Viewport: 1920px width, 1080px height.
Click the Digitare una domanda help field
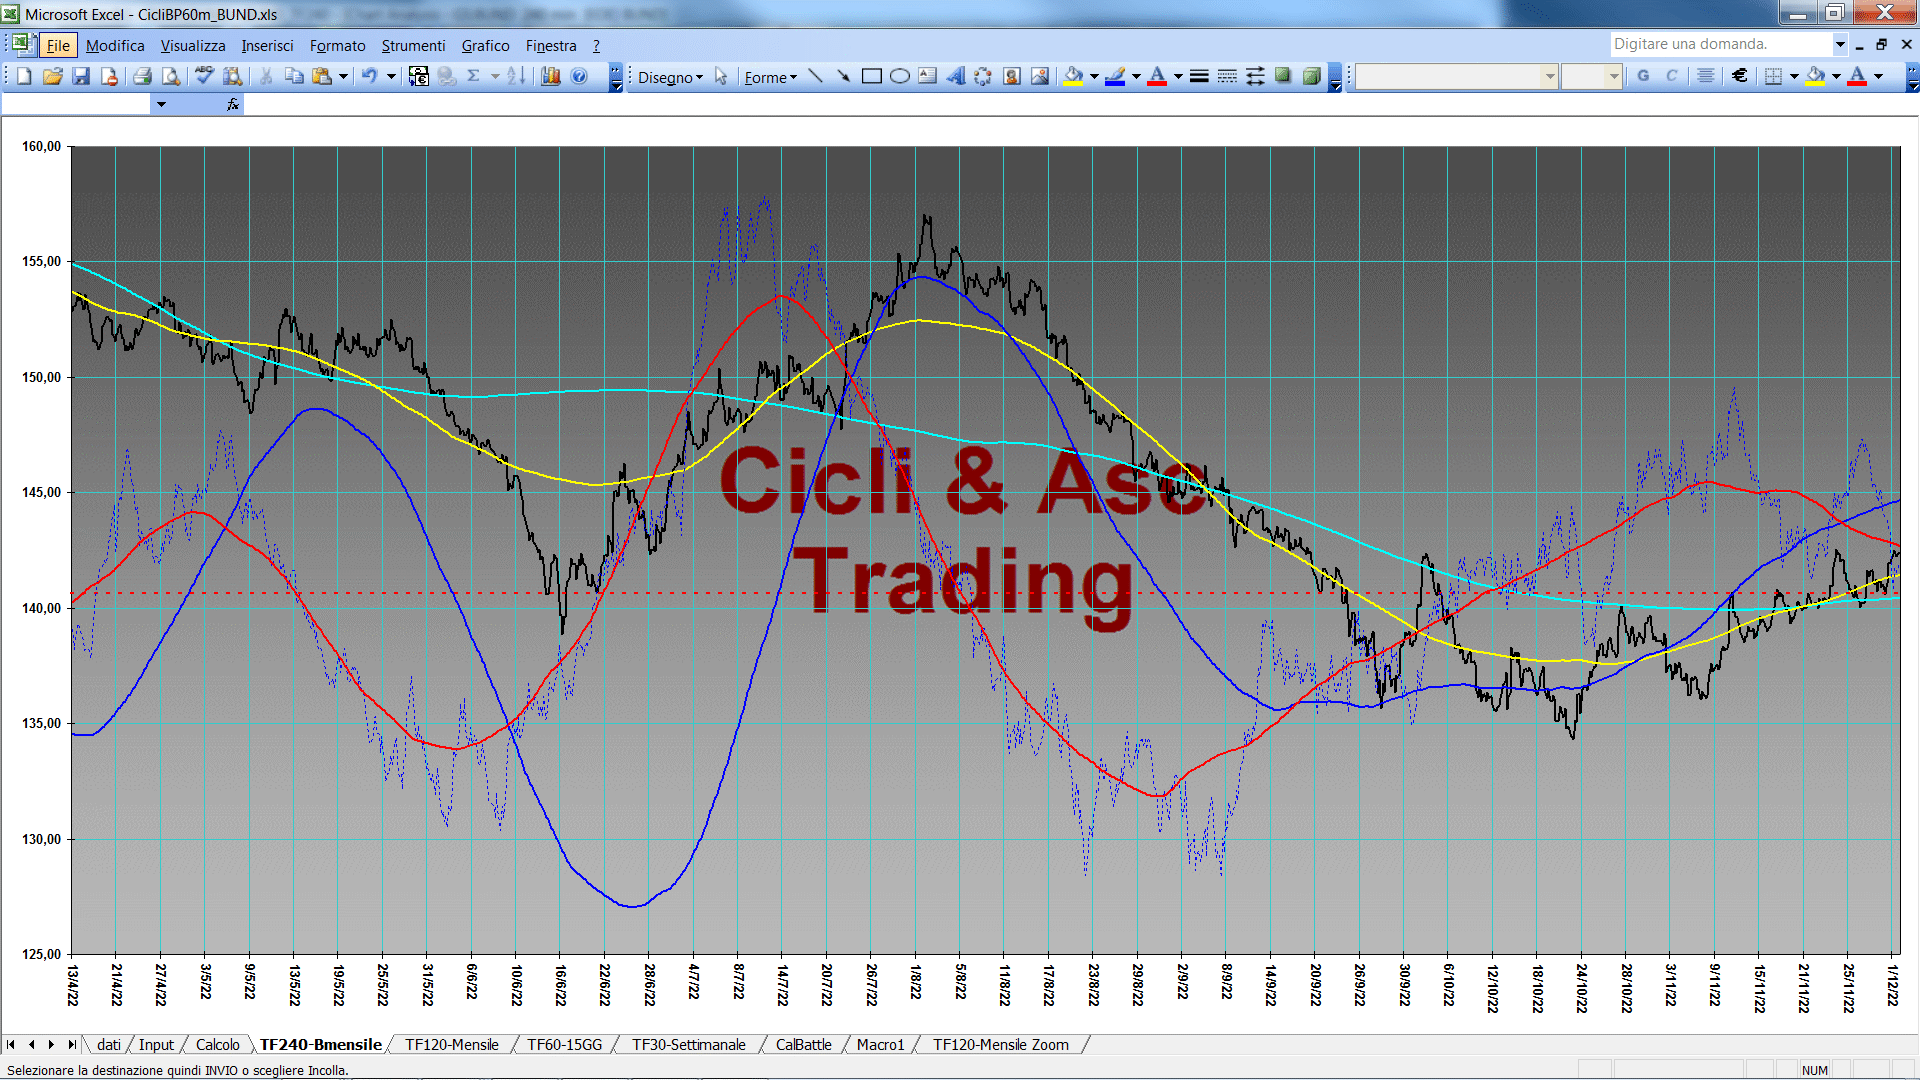[1720, 44]
